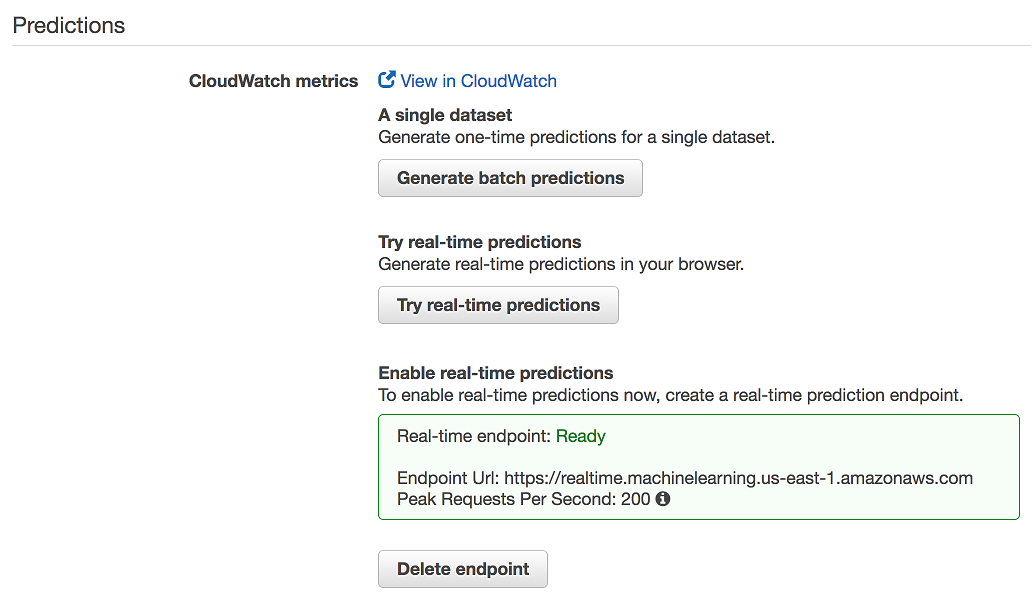Click the 'Enable real-time predictions' heading

point(495,373)
